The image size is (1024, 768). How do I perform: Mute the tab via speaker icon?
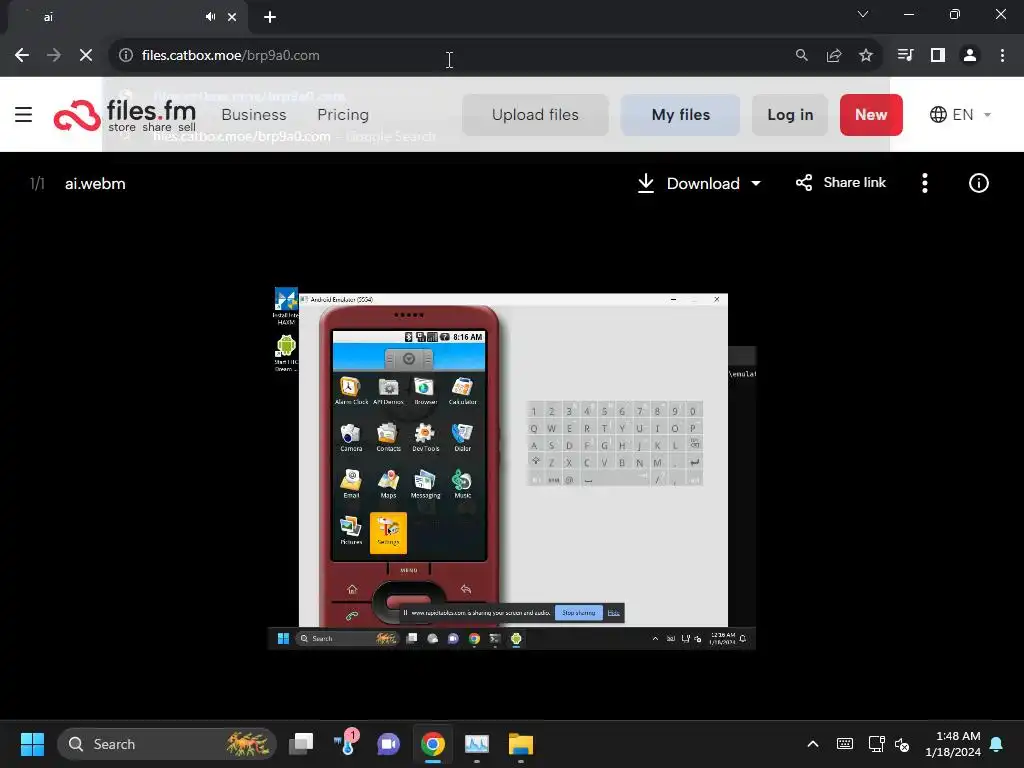210,17
